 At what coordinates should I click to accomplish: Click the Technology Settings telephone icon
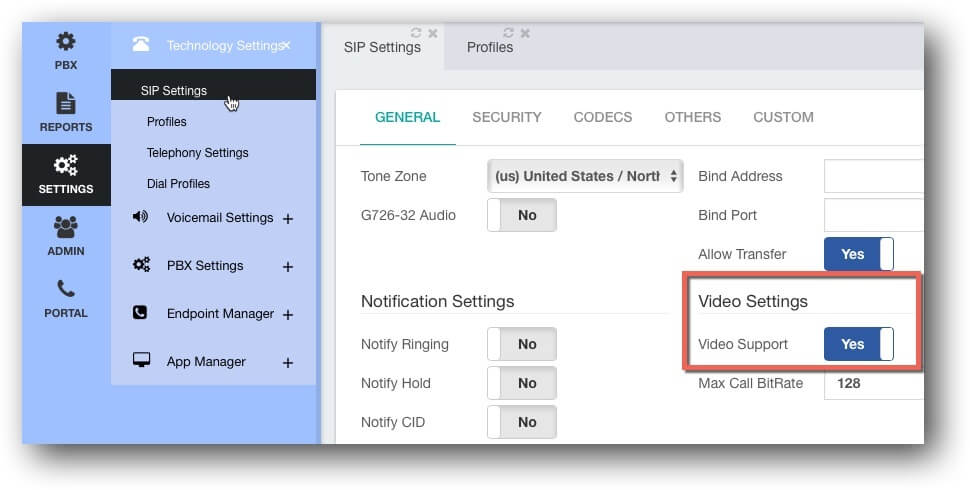pos(141,45)
